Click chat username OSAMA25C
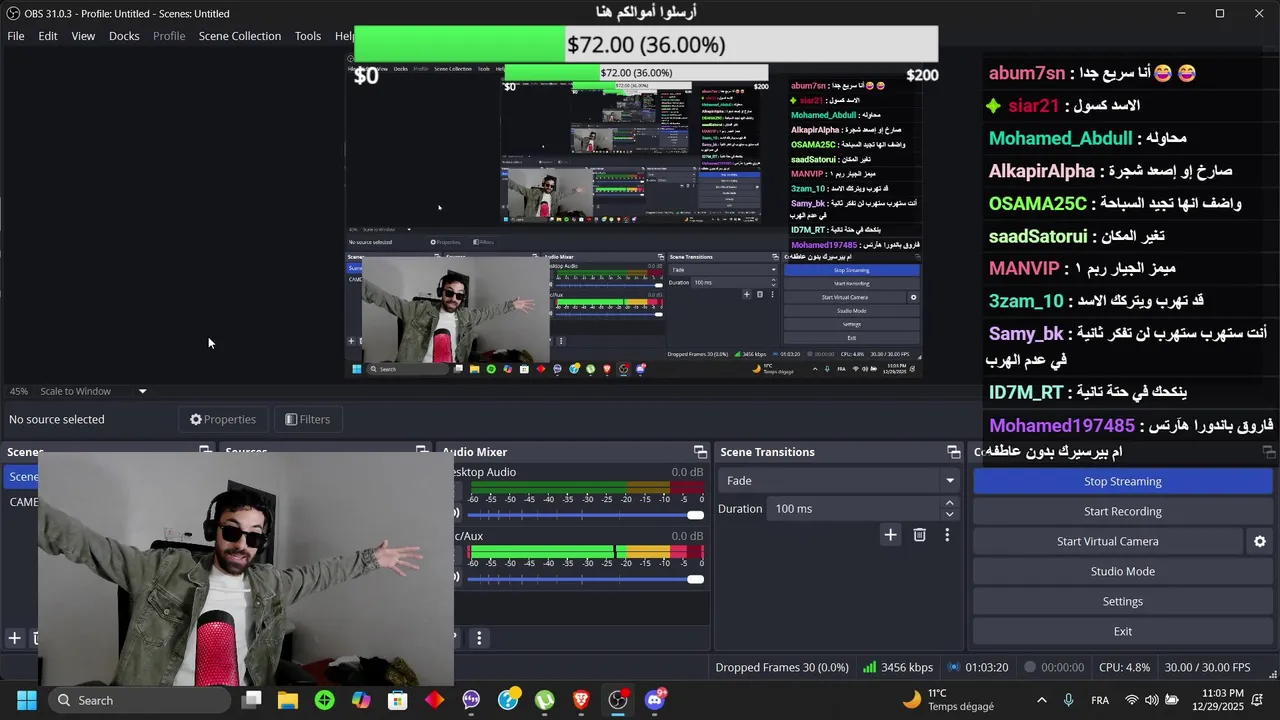This screenshot has height=720, width=1280. point(1037,203)
